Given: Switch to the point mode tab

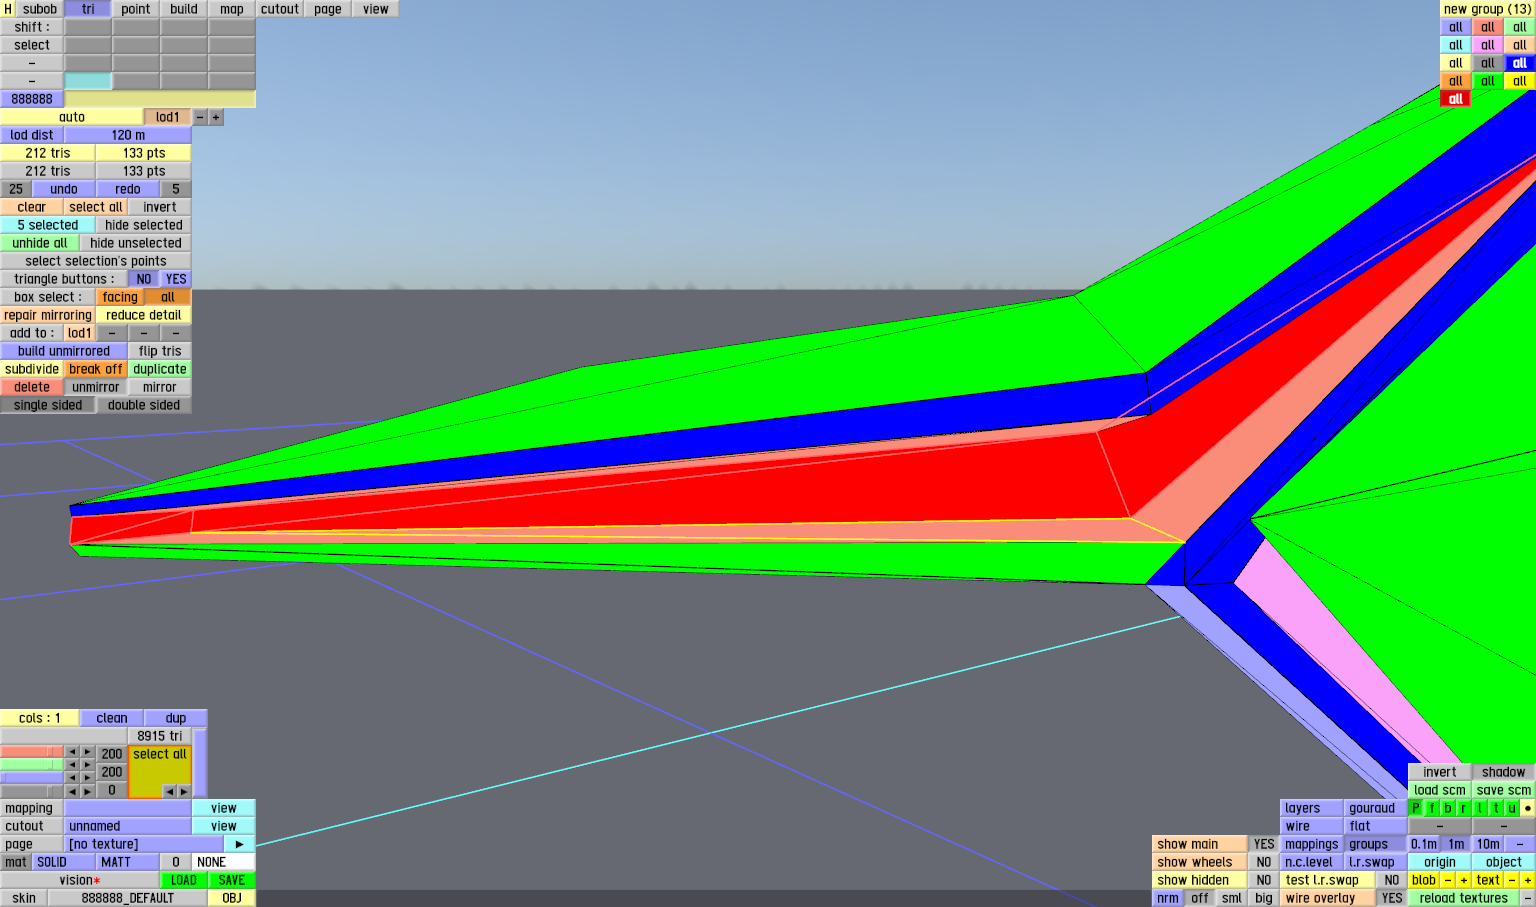Looking at the screenshot, I should click(136, 9).
